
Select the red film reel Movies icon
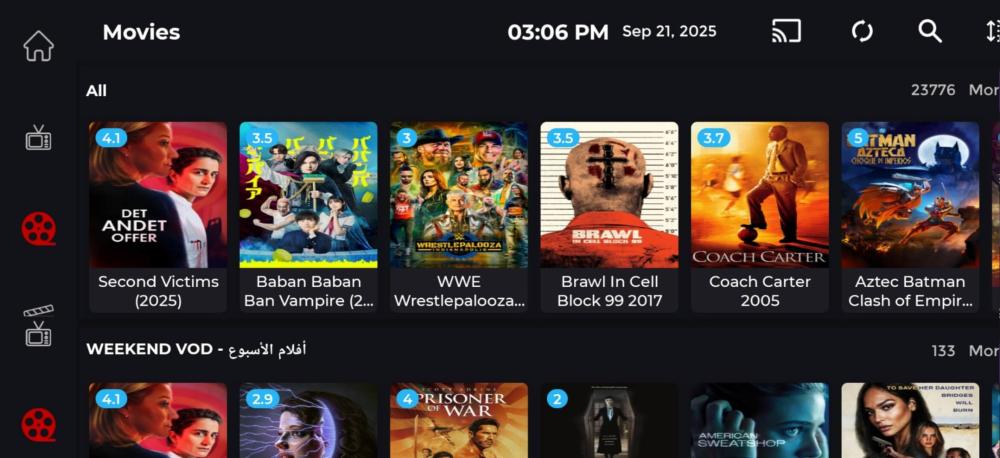coord(39,229)
